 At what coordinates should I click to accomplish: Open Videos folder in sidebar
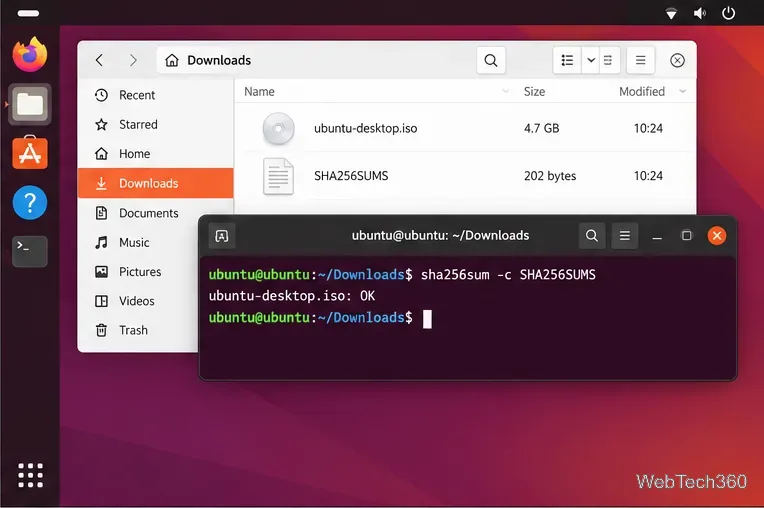point(138,301)
